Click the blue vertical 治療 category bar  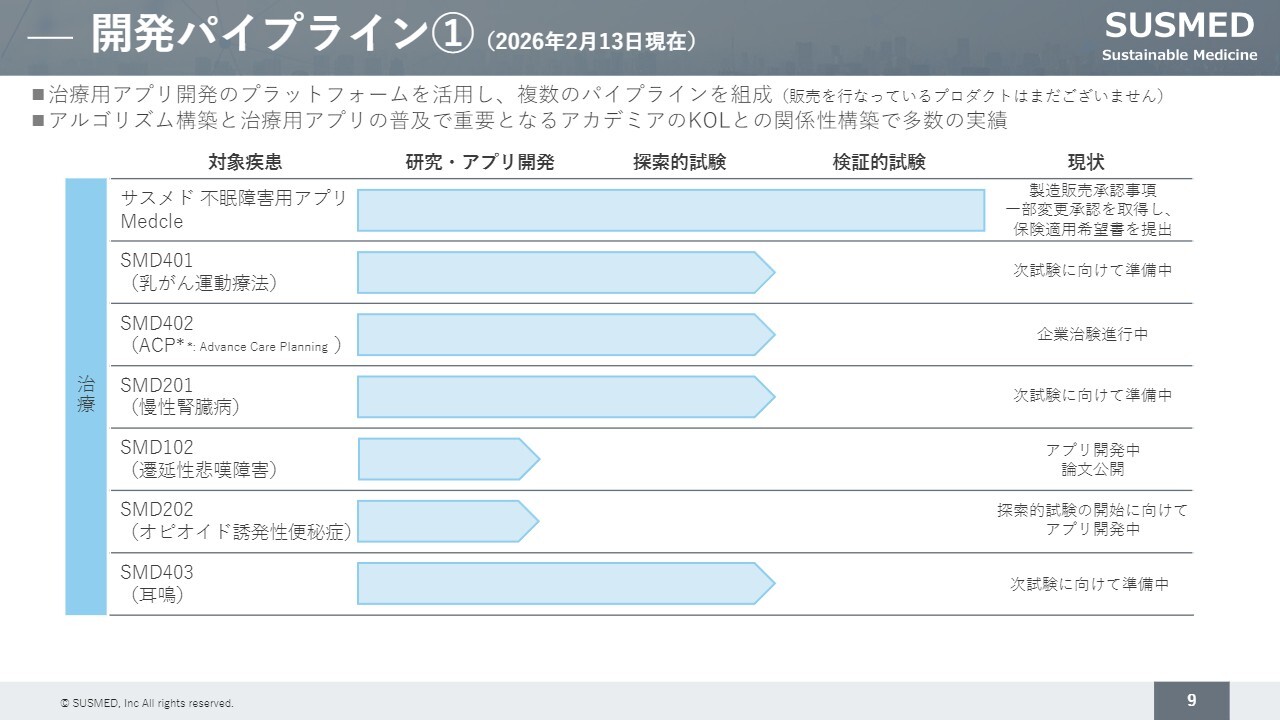tap(86, 396)
